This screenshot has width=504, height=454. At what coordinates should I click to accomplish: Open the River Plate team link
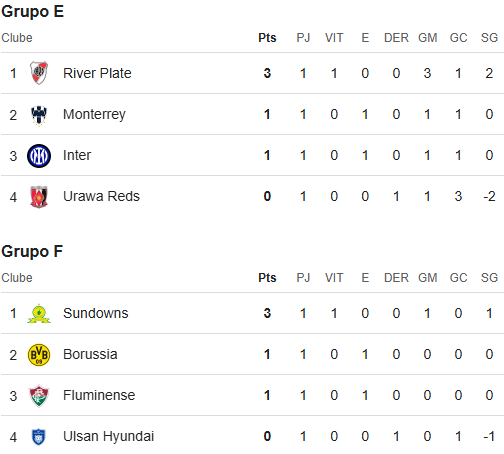click(97, 73)
